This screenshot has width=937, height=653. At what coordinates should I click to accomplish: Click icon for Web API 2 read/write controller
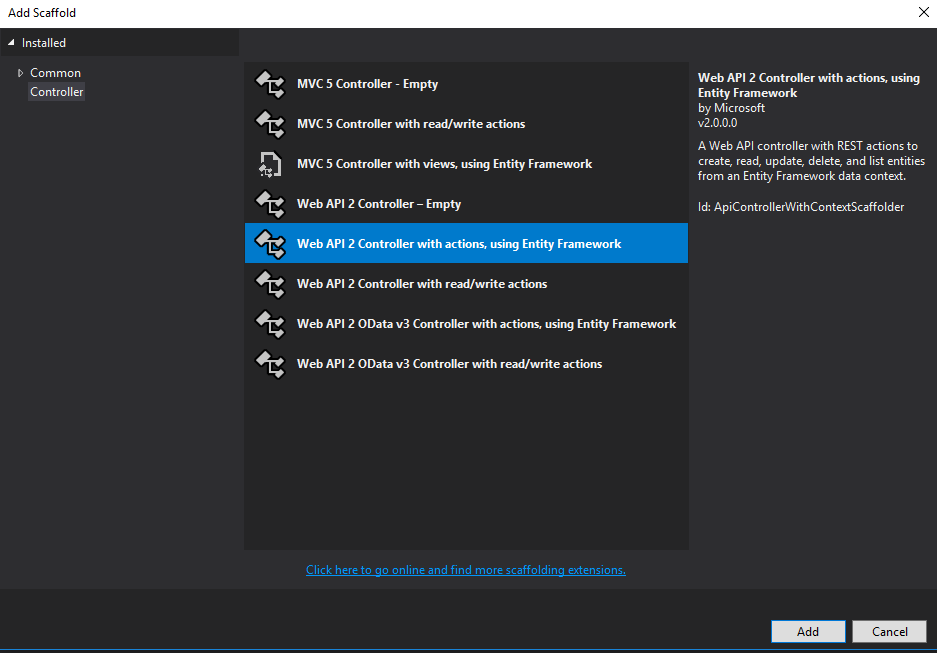pos(270,284)
